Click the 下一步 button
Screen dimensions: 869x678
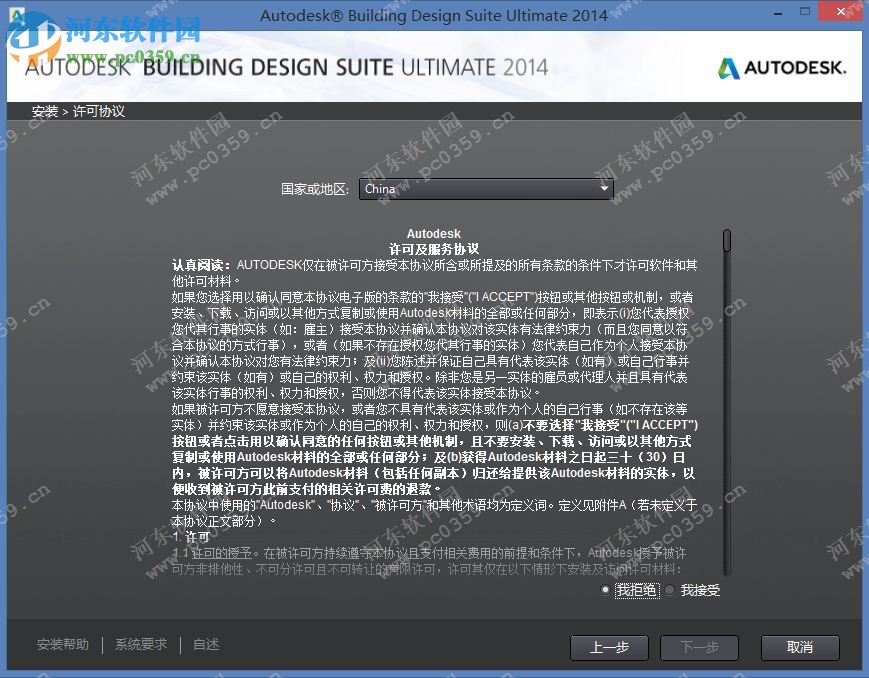[699, 648]
